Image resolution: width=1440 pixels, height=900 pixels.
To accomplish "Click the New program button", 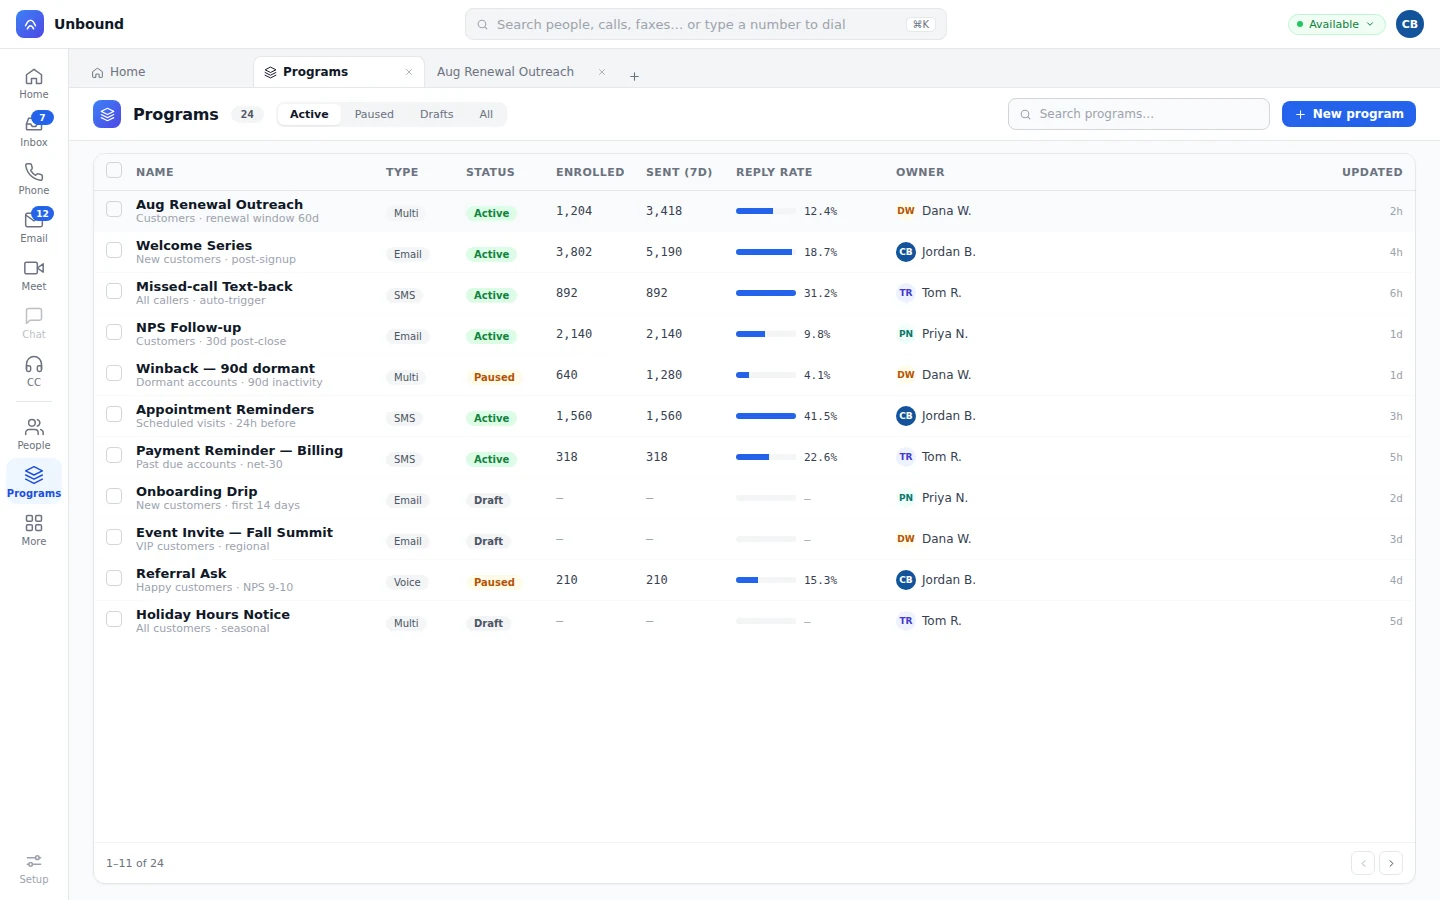I will coord(1349,114).
